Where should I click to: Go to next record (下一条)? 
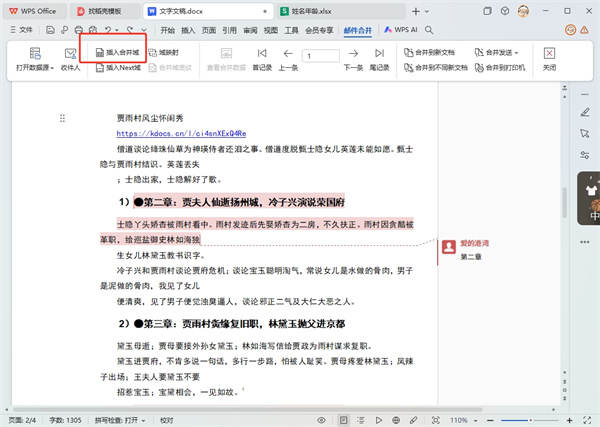[353, 59]
